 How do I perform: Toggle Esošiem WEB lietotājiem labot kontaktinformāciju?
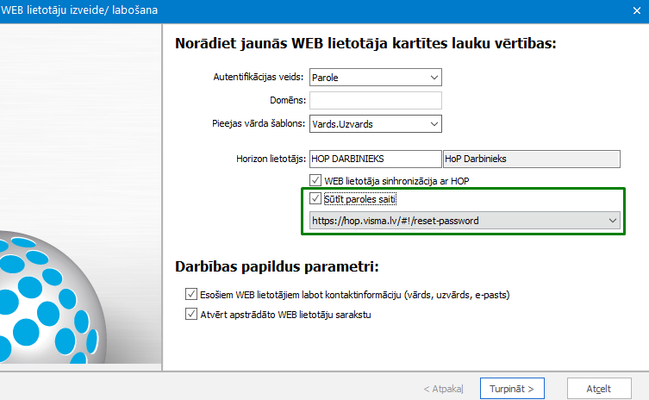click(191, 294)
